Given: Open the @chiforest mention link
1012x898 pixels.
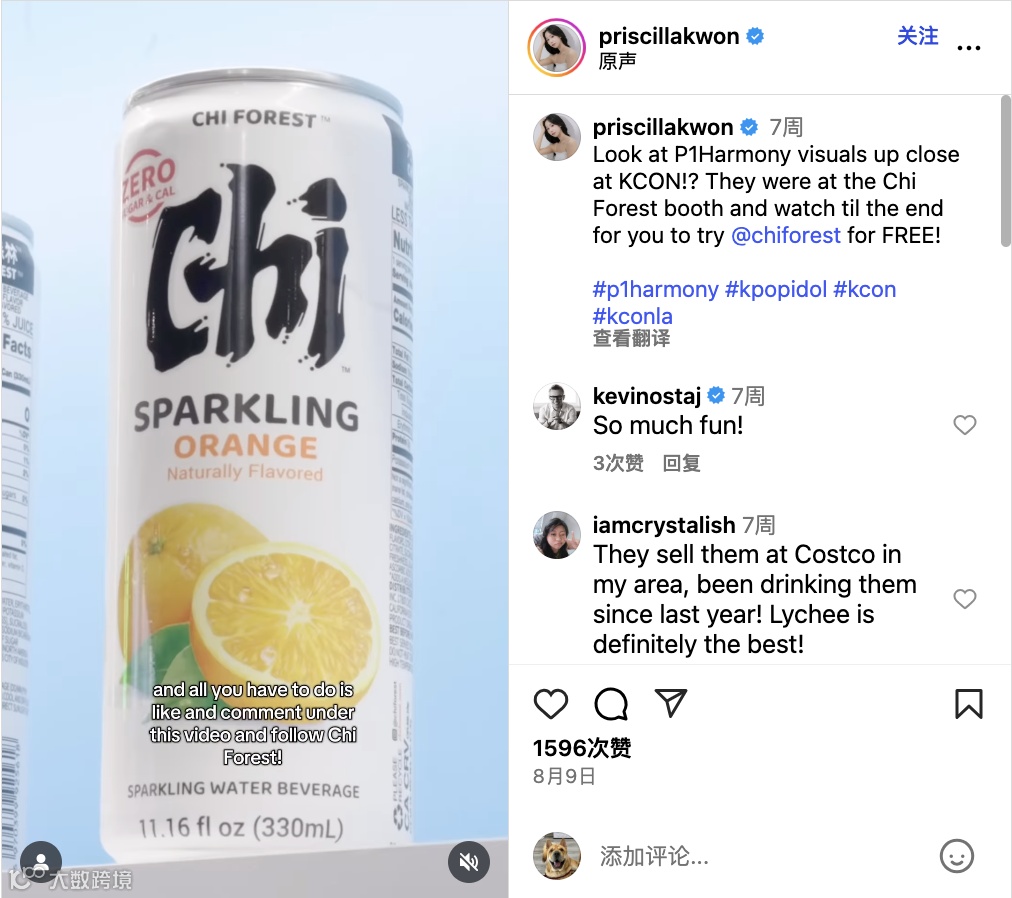Looking at the screenshot, I should point(785,236).
